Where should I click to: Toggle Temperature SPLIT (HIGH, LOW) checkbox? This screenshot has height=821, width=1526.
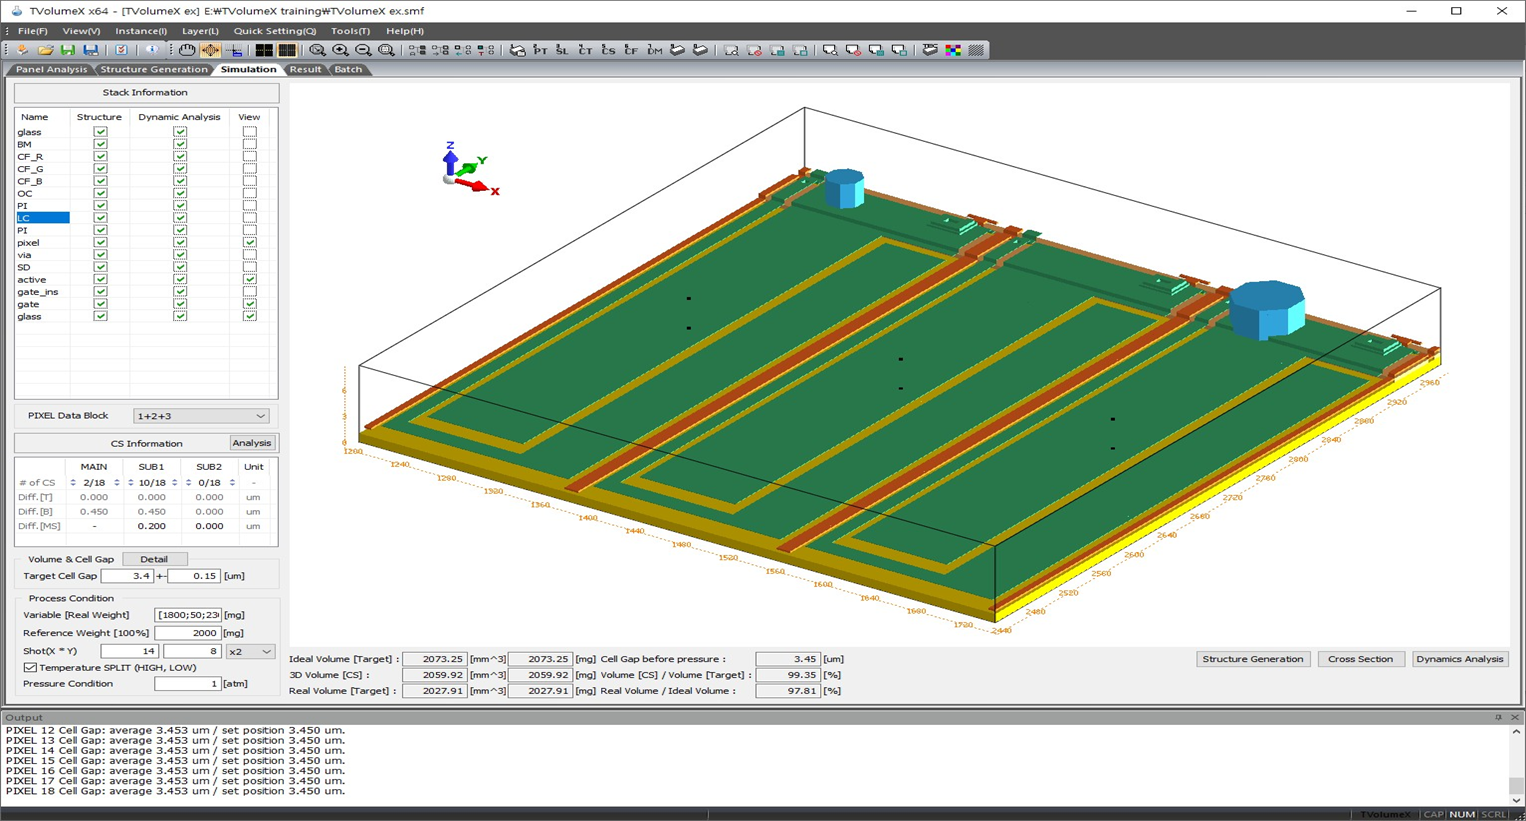30,667
